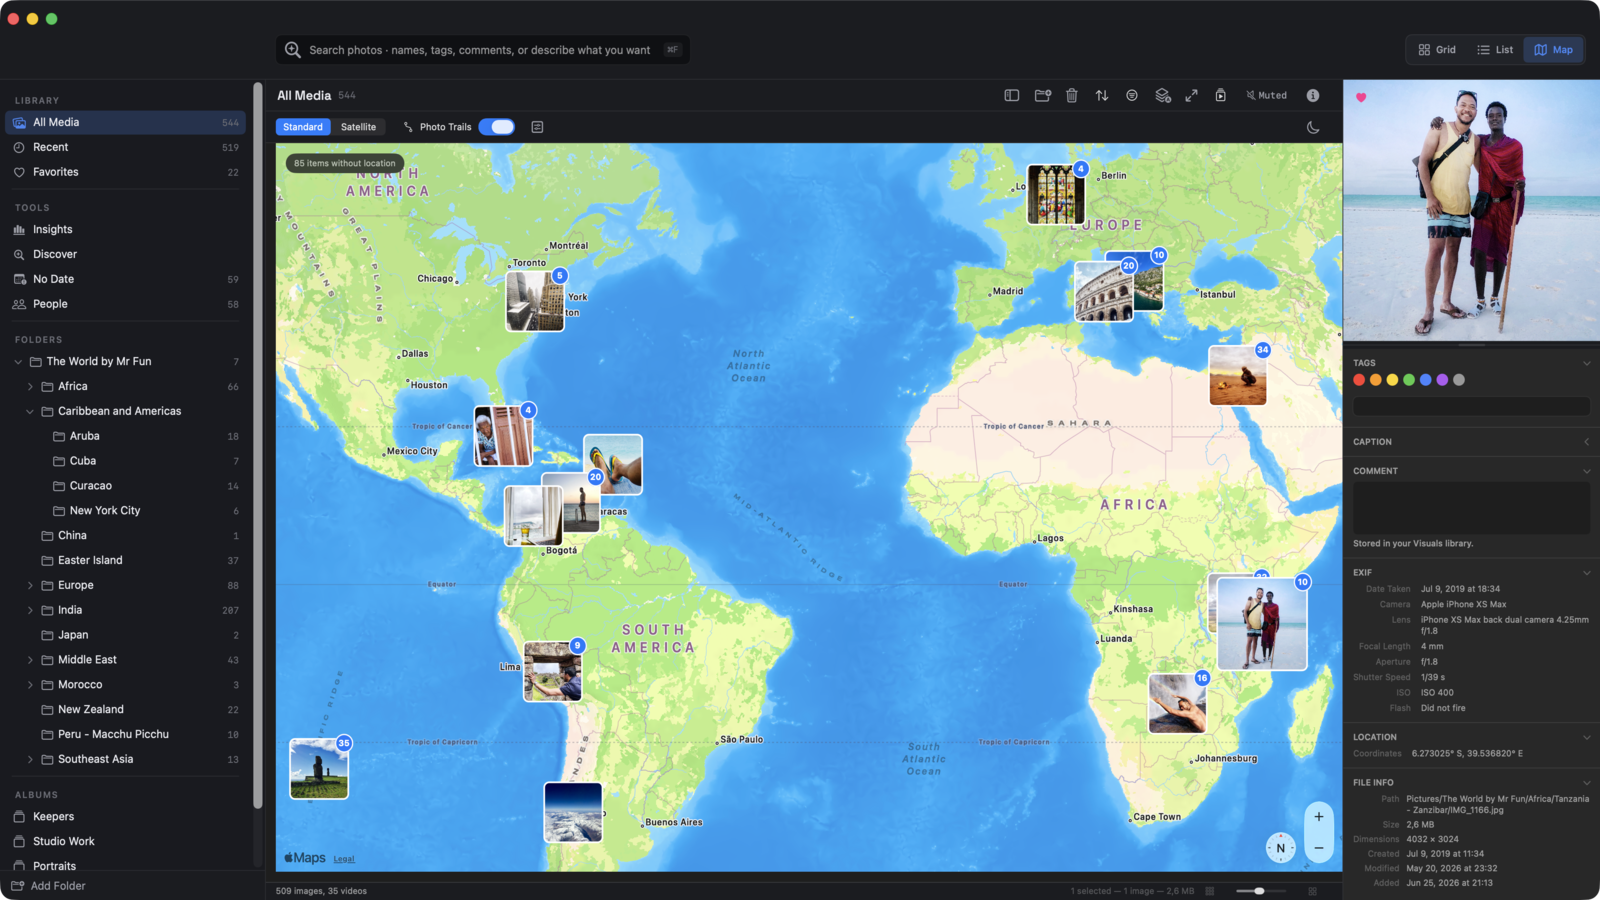Collapse the EXIF section chevron
This screenshot has height=900, width=1600.
pyautogui.click(x=1586, y=573)
